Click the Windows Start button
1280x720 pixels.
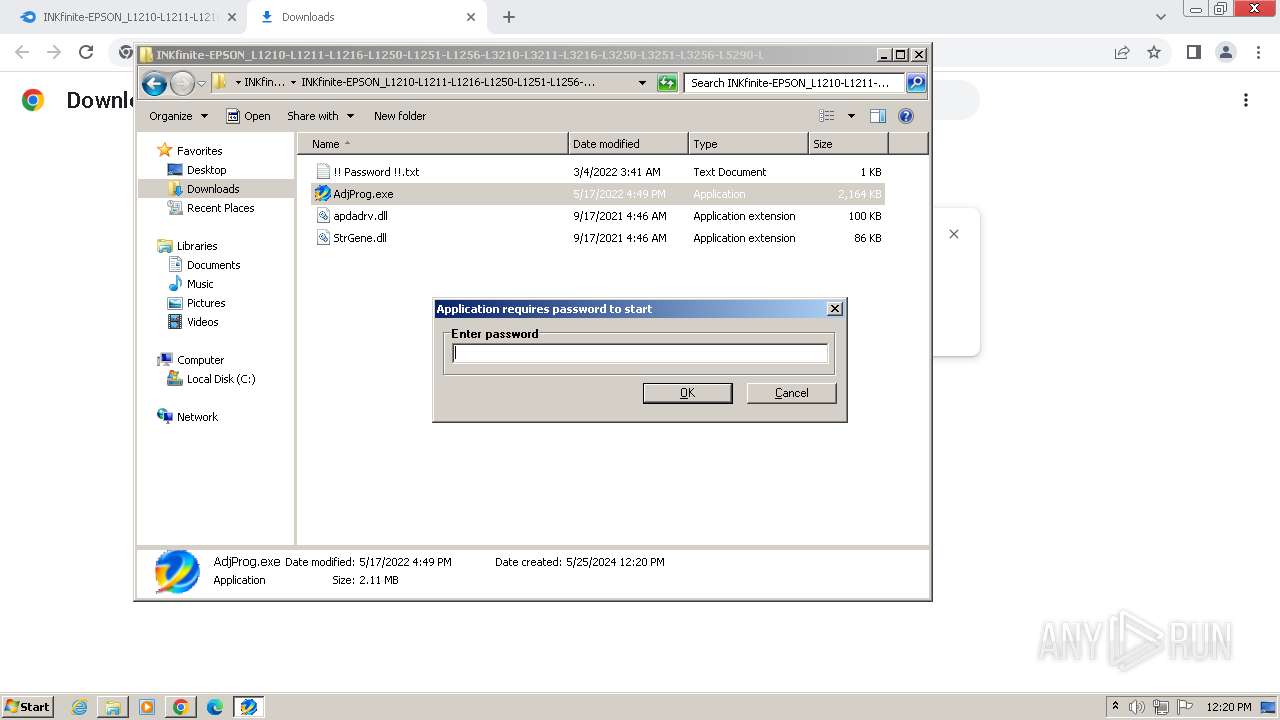pos(28,706)
